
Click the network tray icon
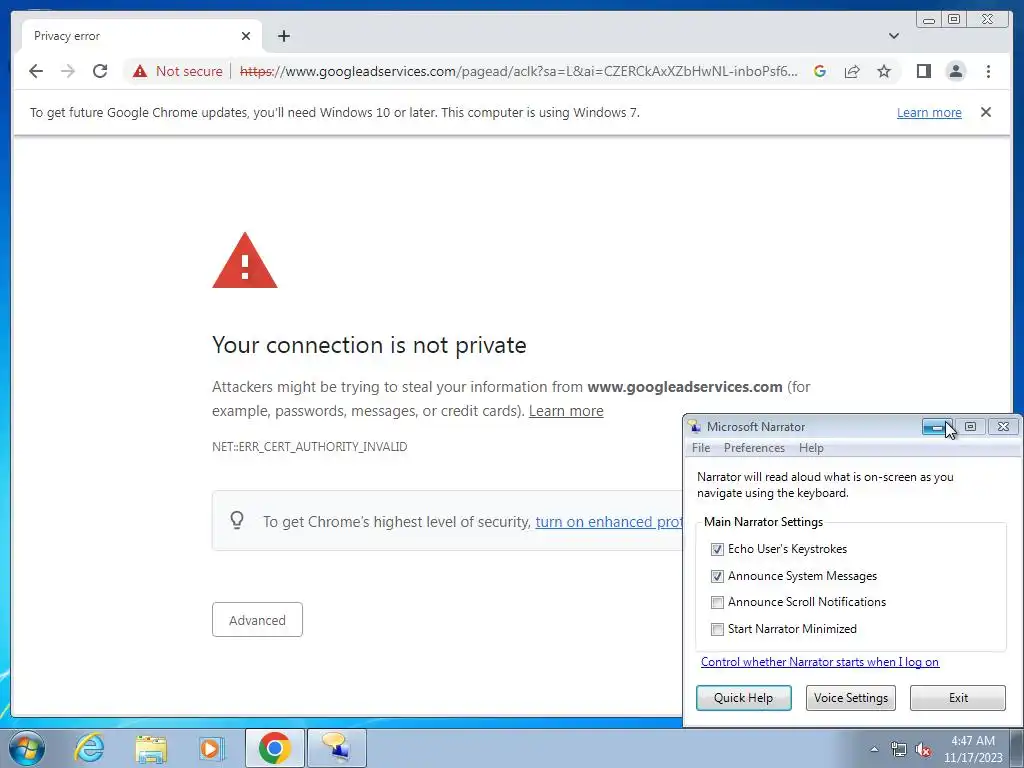(899, 749)
